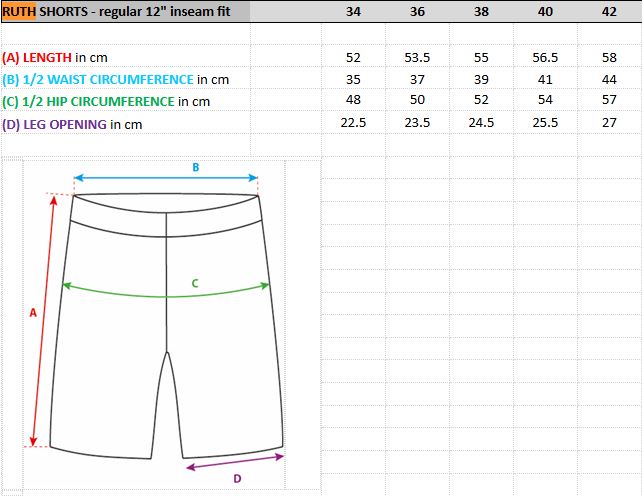Click hip value 54
The width and height of the screenshot is (642, 496).
pyautogui.click(x=545, y=100)
